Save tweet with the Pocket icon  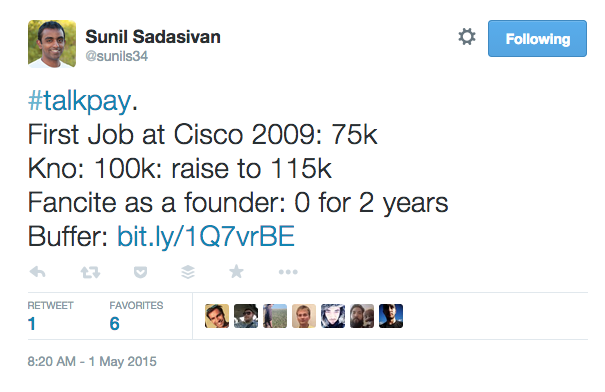140,272
